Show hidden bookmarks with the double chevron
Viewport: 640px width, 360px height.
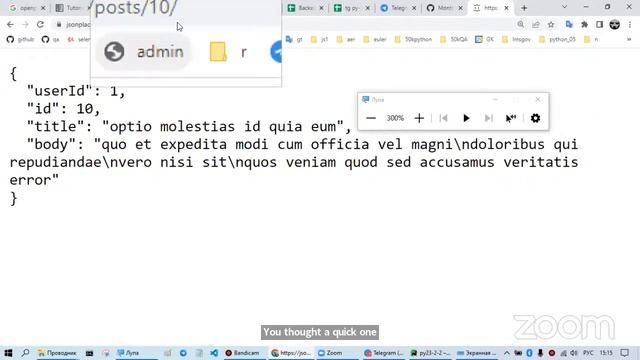pyautogui.click(x=629, y=40)
